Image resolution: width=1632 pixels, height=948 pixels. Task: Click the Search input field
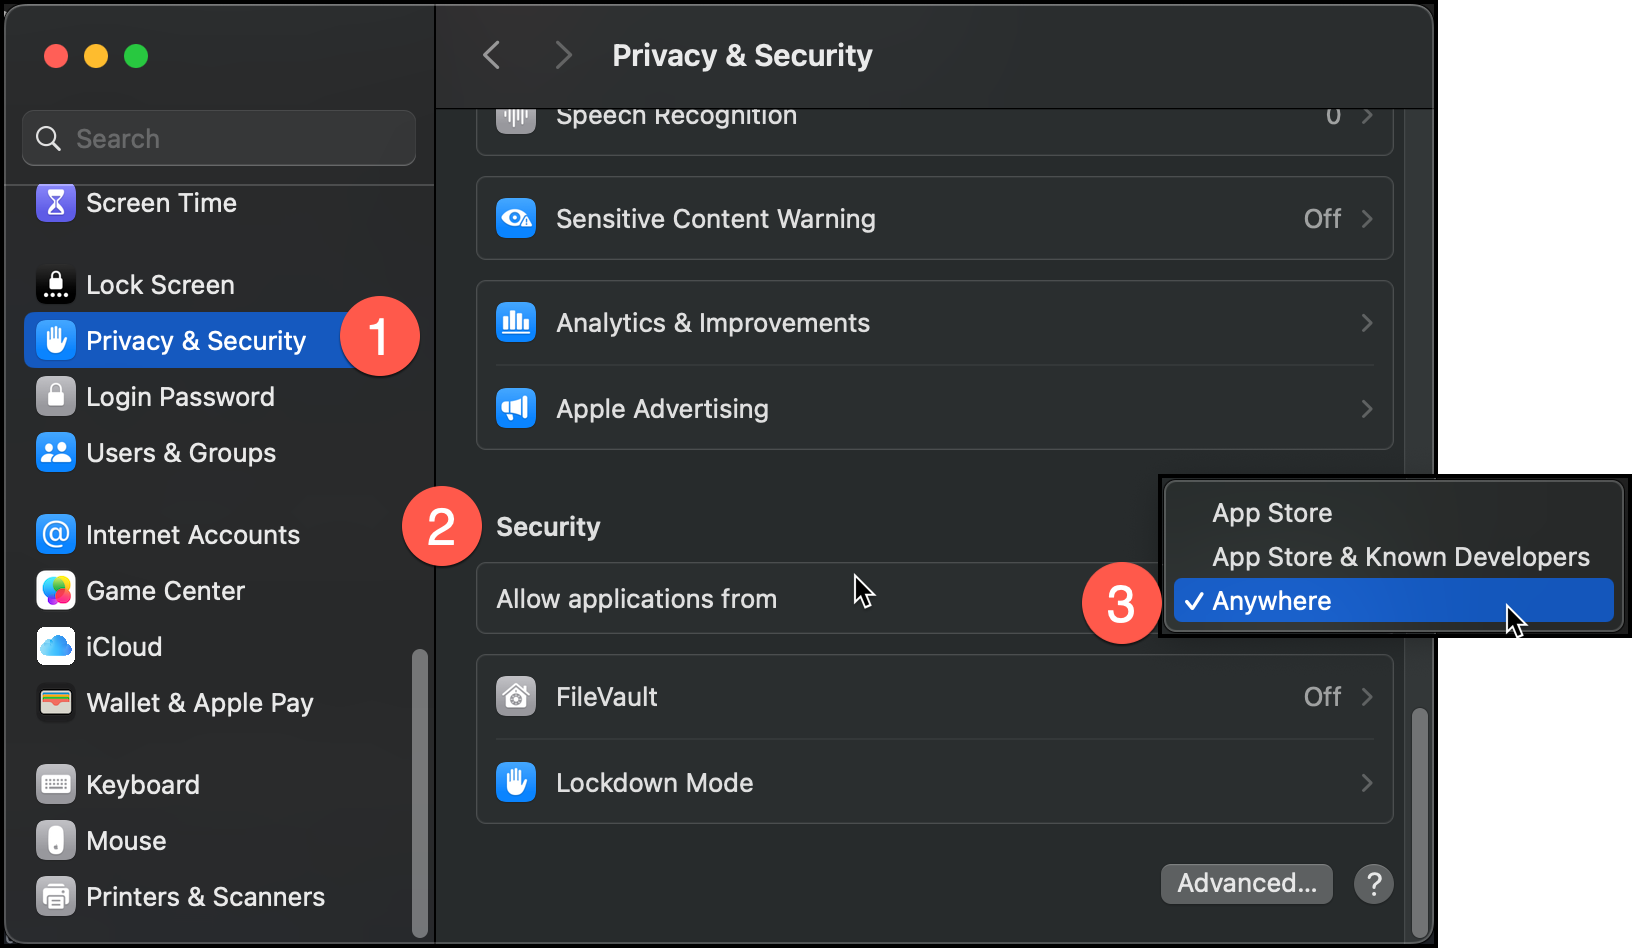219,138
